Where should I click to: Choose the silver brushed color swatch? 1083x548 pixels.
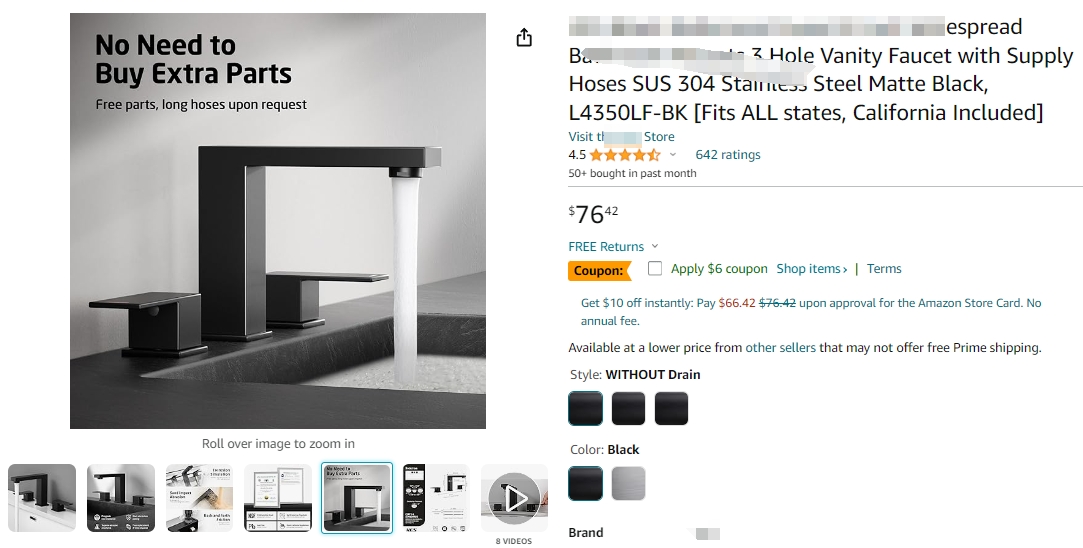pyautogui.click(x=629, y=483)
